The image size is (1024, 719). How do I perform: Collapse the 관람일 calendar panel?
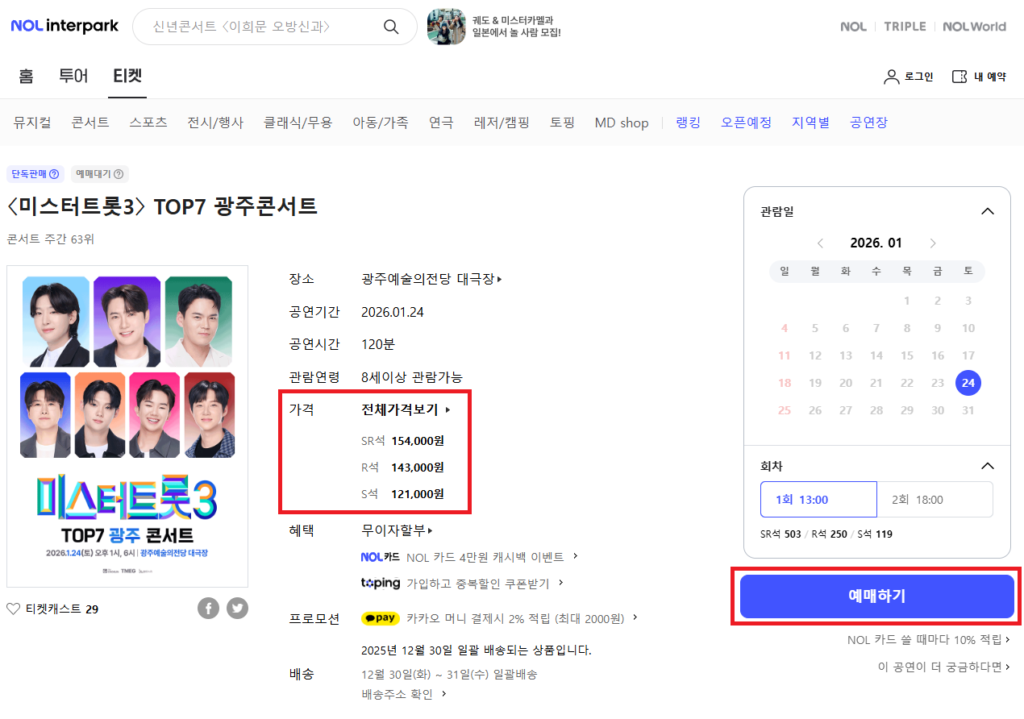(988, 211)
